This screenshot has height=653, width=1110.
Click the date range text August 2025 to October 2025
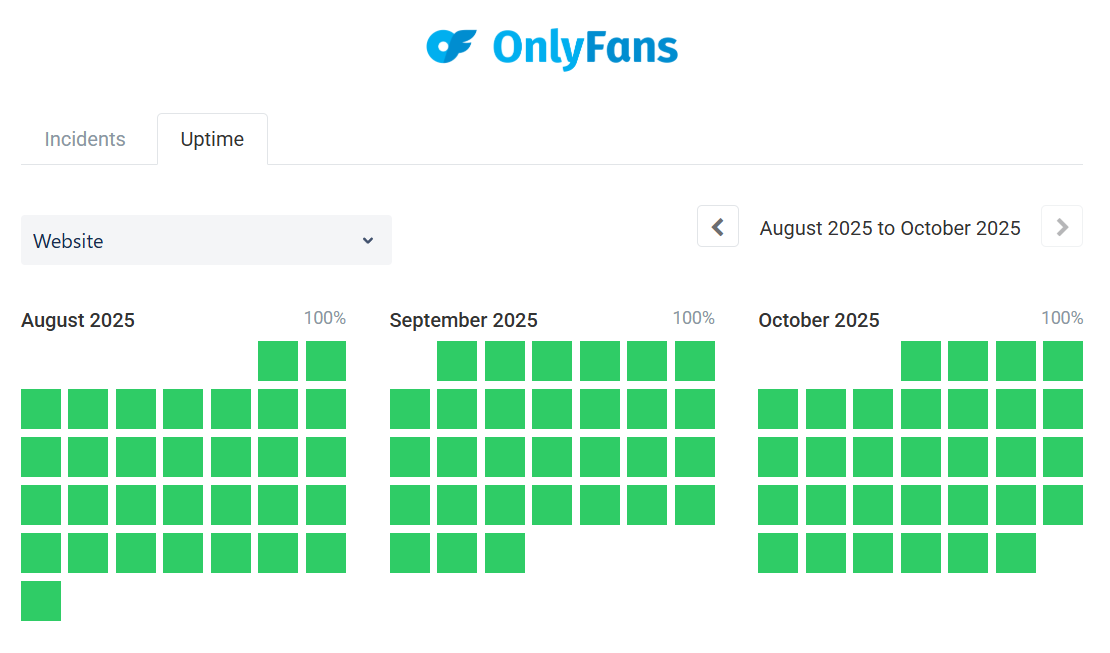point(890,228)
